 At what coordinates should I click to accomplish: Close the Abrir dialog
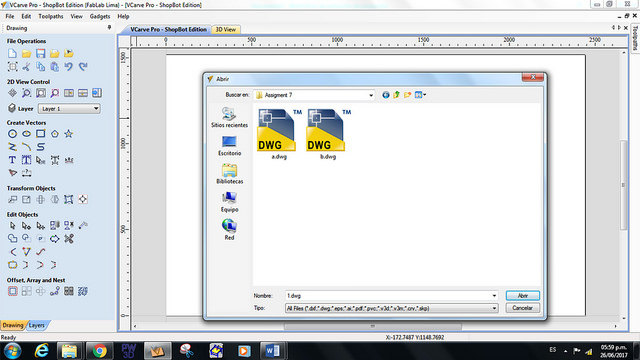[533, 77]
